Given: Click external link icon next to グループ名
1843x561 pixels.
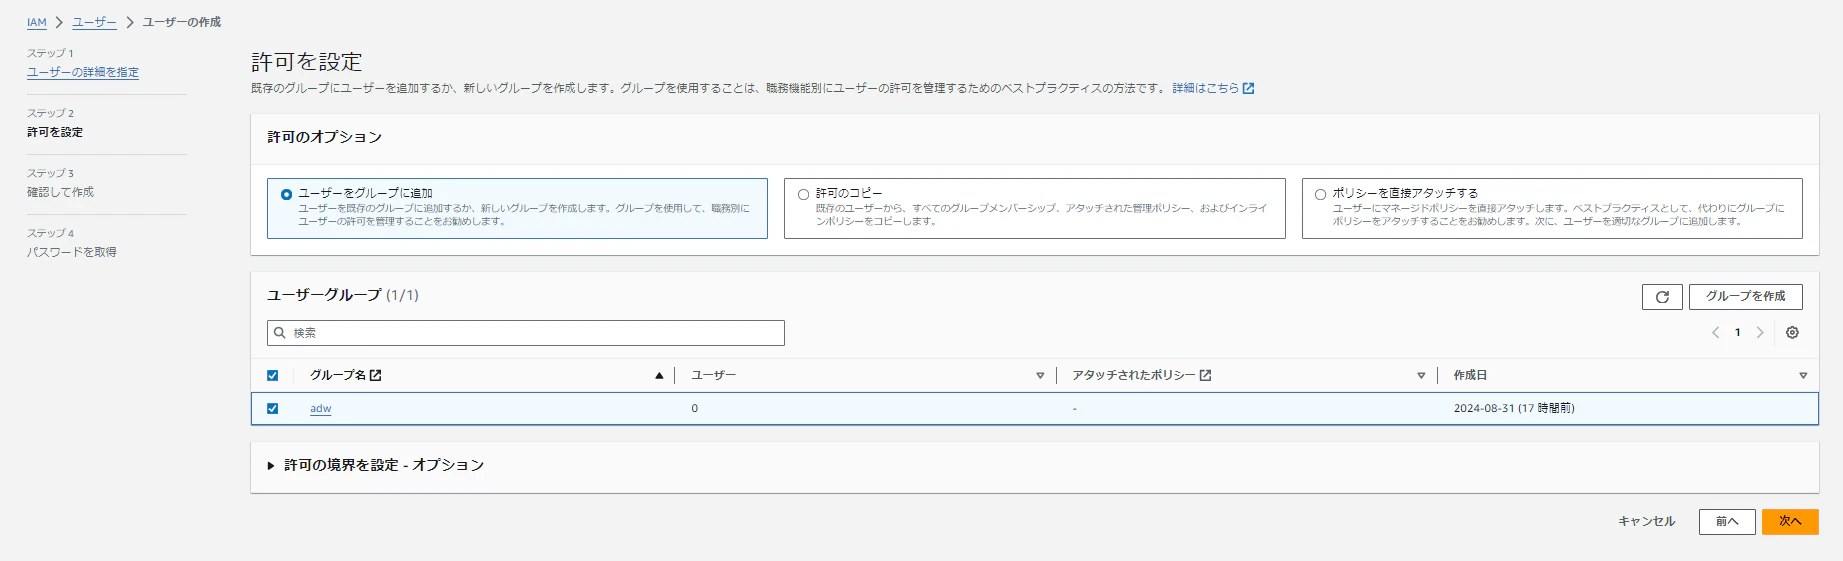Looking at the screenshot, I should (x=376, y=376).
